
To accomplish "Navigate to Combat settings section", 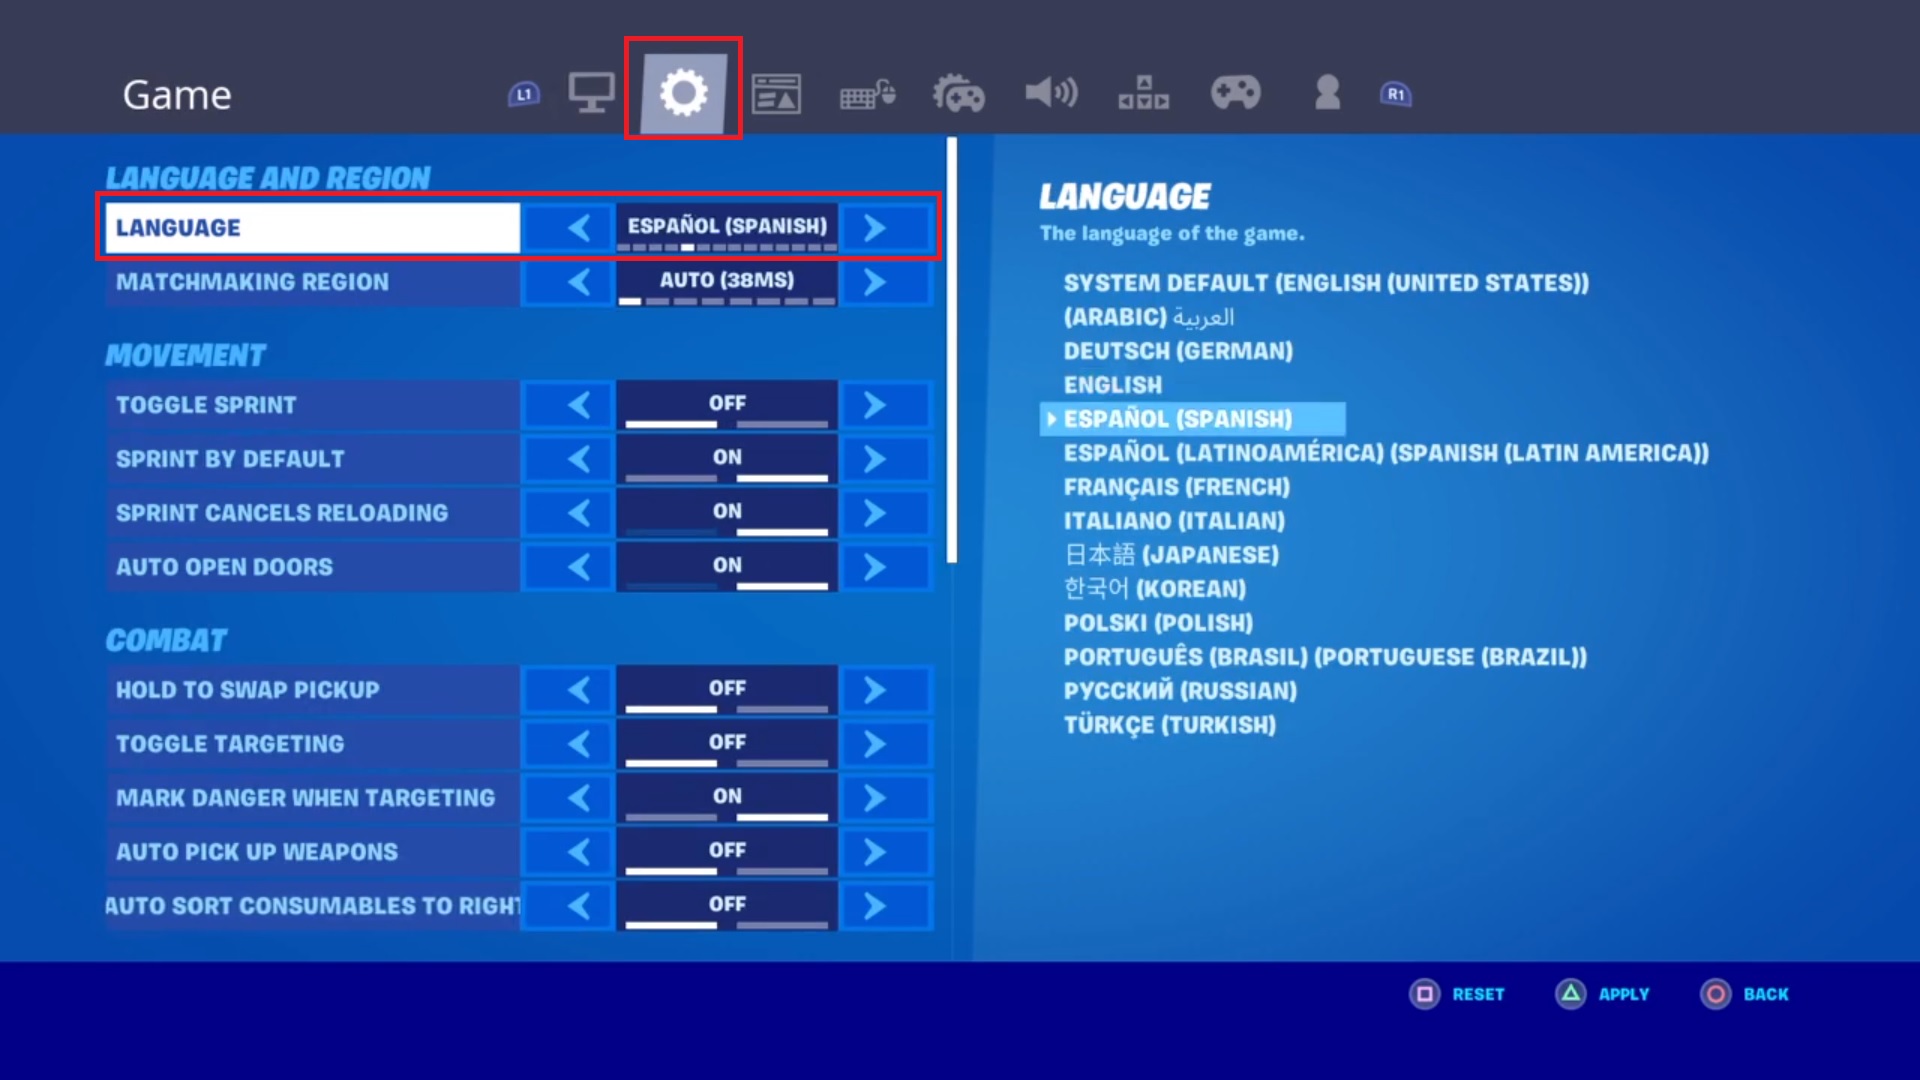I will point(167,640).
